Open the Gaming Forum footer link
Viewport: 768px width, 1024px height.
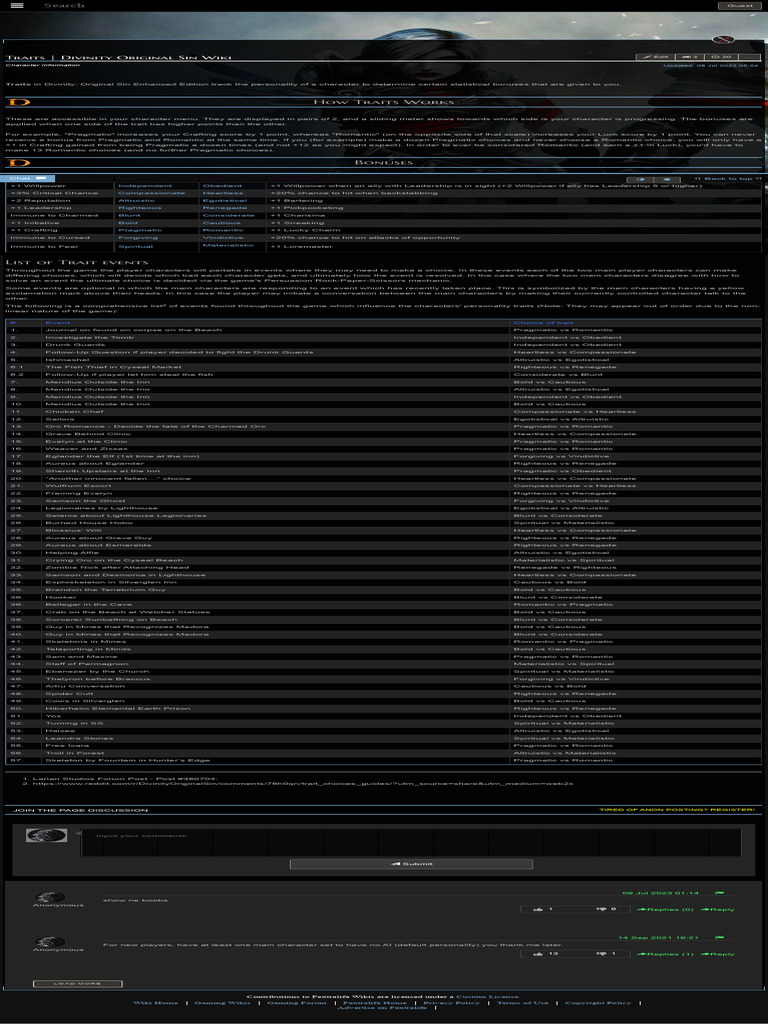[x=296, y=1003]
